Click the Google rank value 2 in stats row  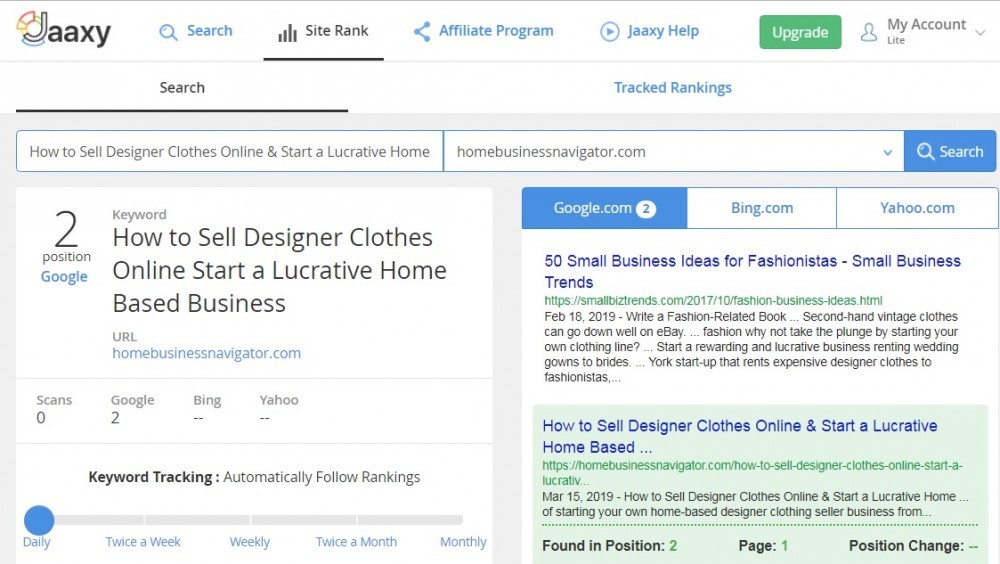click(x=115, y=418)
